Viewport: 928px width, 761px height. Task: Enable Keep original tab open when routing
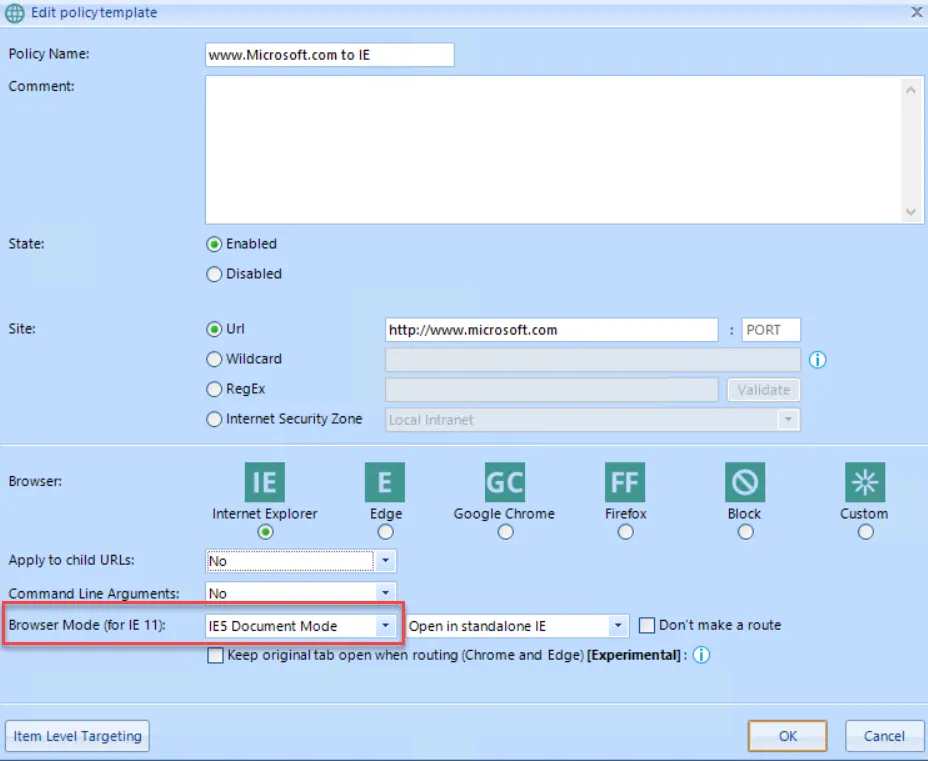point(215,656)
